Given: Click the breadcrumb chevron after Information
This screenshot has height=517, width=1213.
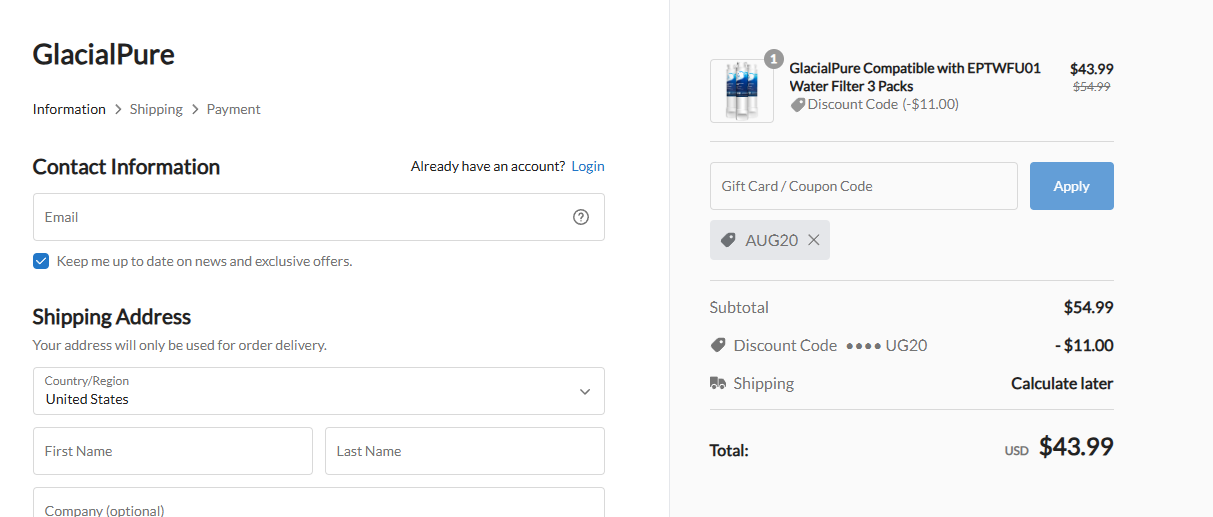Looking at the screenshot, I should pos(118,109).
